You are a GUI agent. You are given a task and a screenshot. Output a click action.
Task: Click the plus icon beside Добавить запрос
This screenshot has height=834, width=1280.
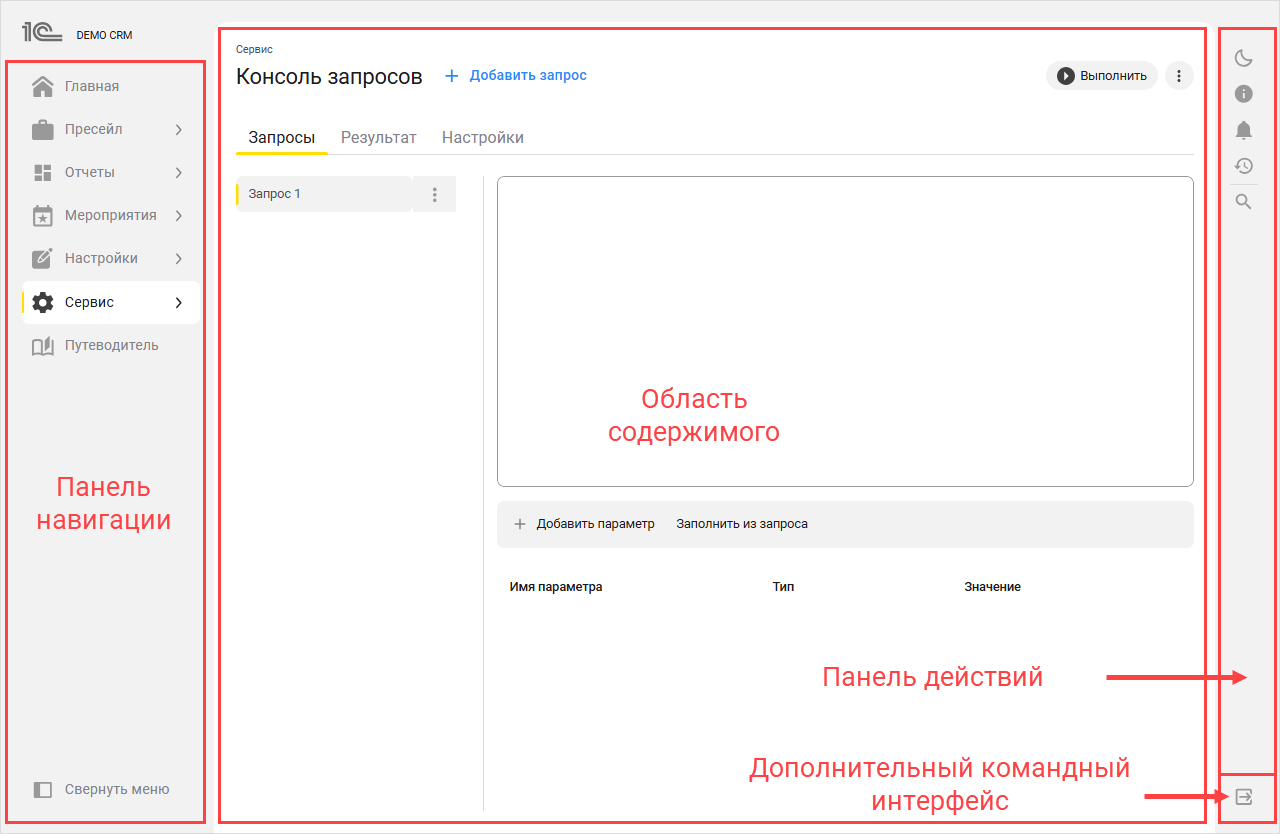452,76
